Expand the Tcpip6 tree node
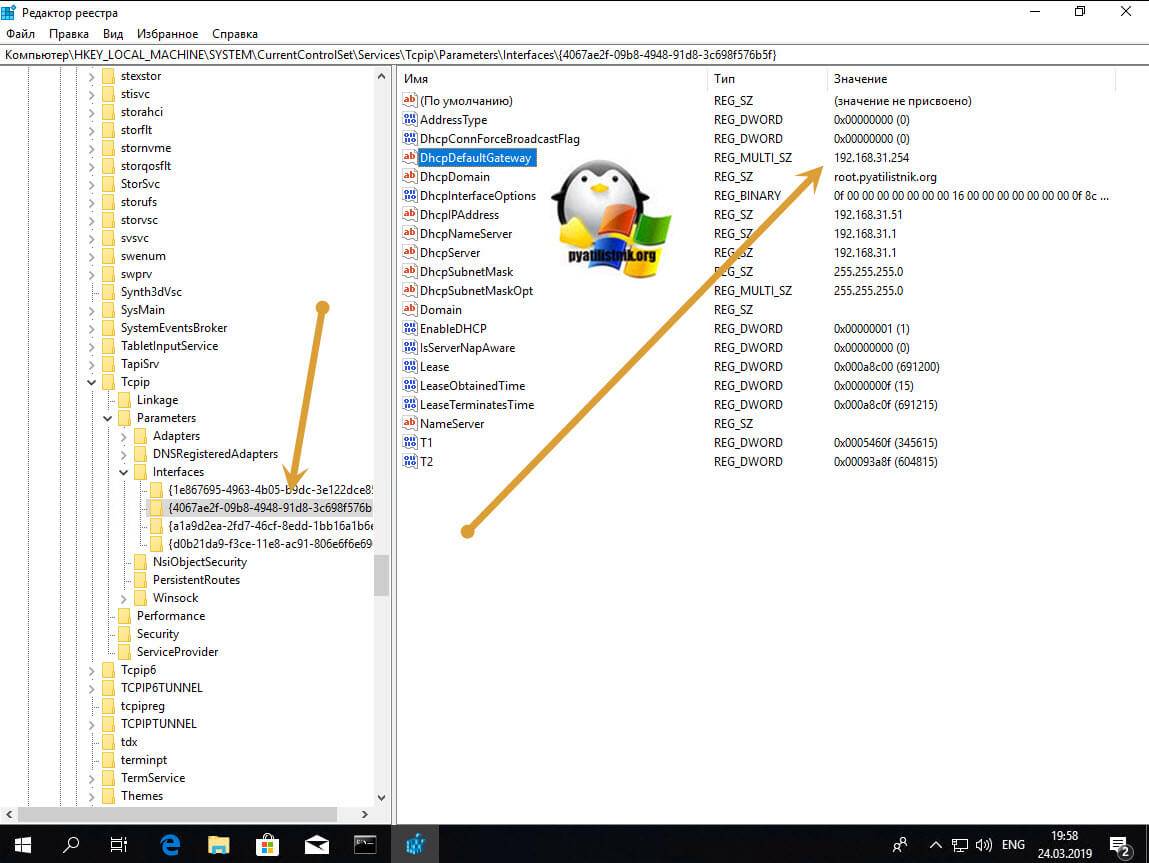The width and height of the screenshot is (1149, 863). 92,670
